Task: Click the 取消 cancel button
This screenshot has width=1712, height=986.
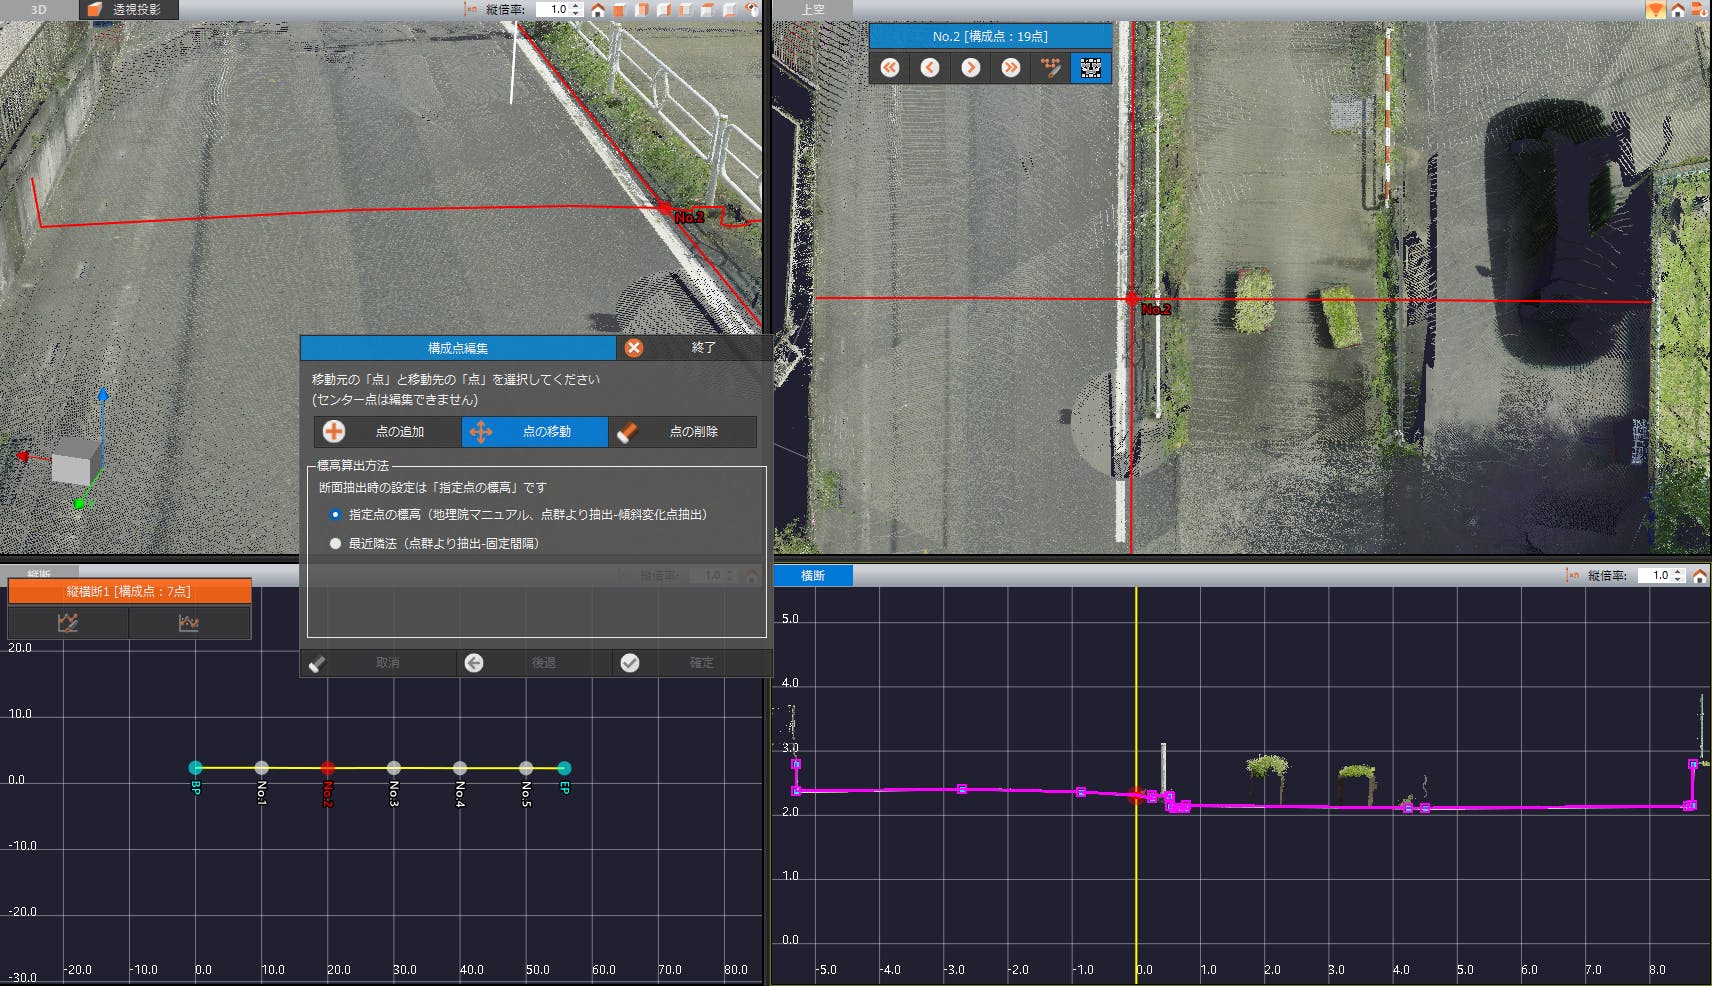Action: [378, 663]
